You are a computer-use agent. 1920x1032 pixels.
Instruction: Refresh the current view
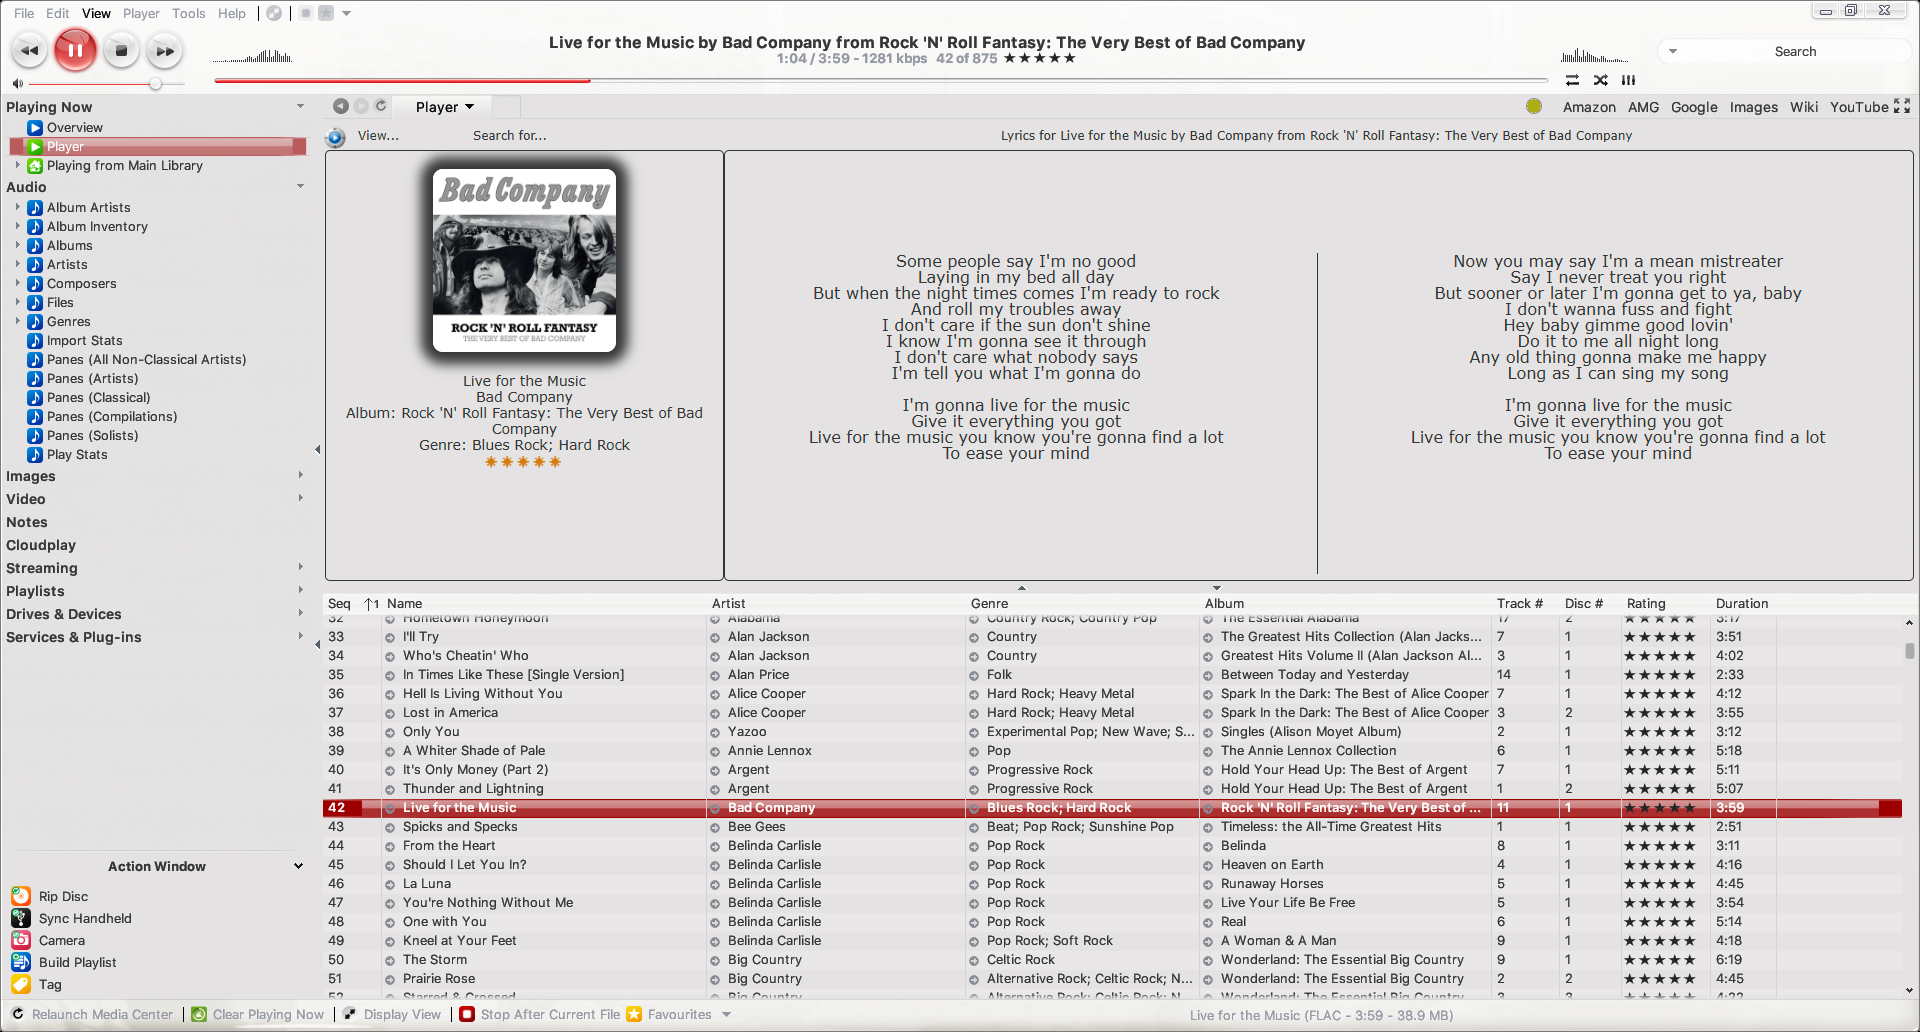[x=381, y=106]
